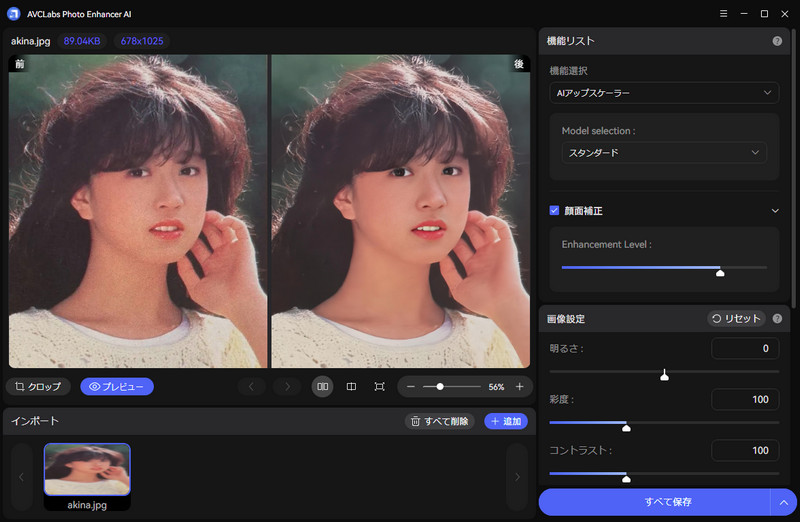Click the 89.04KB file size label

tap(82, 41)
